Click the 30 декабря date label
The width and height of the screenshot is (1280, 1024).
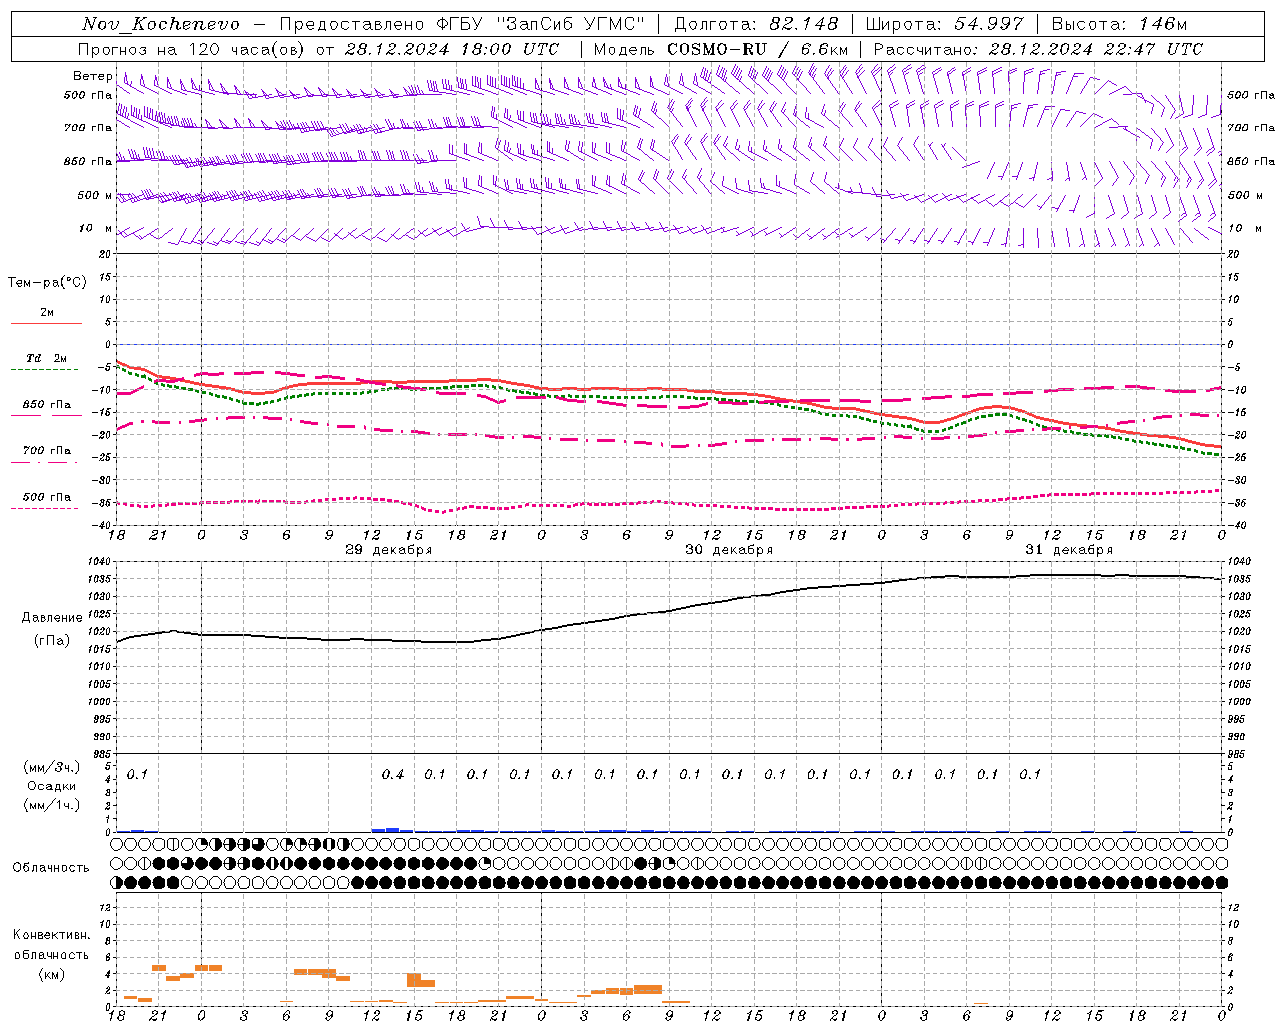[729, 550]
